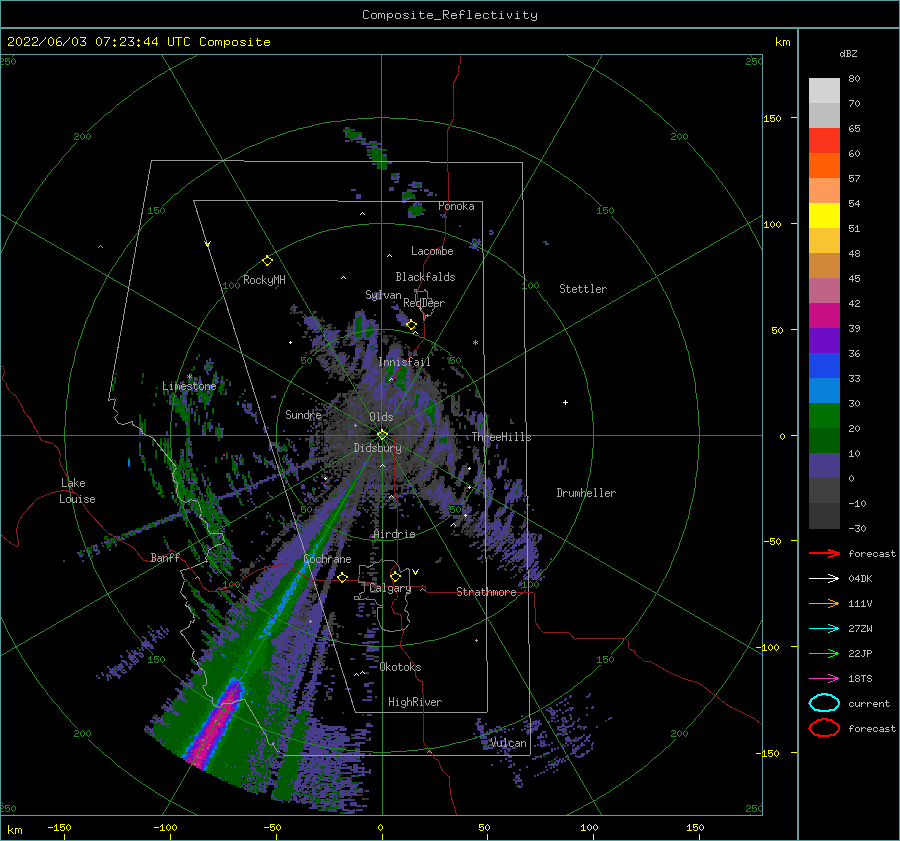Click the Sylvan label
900x841 pixels.
coord(383,295)
